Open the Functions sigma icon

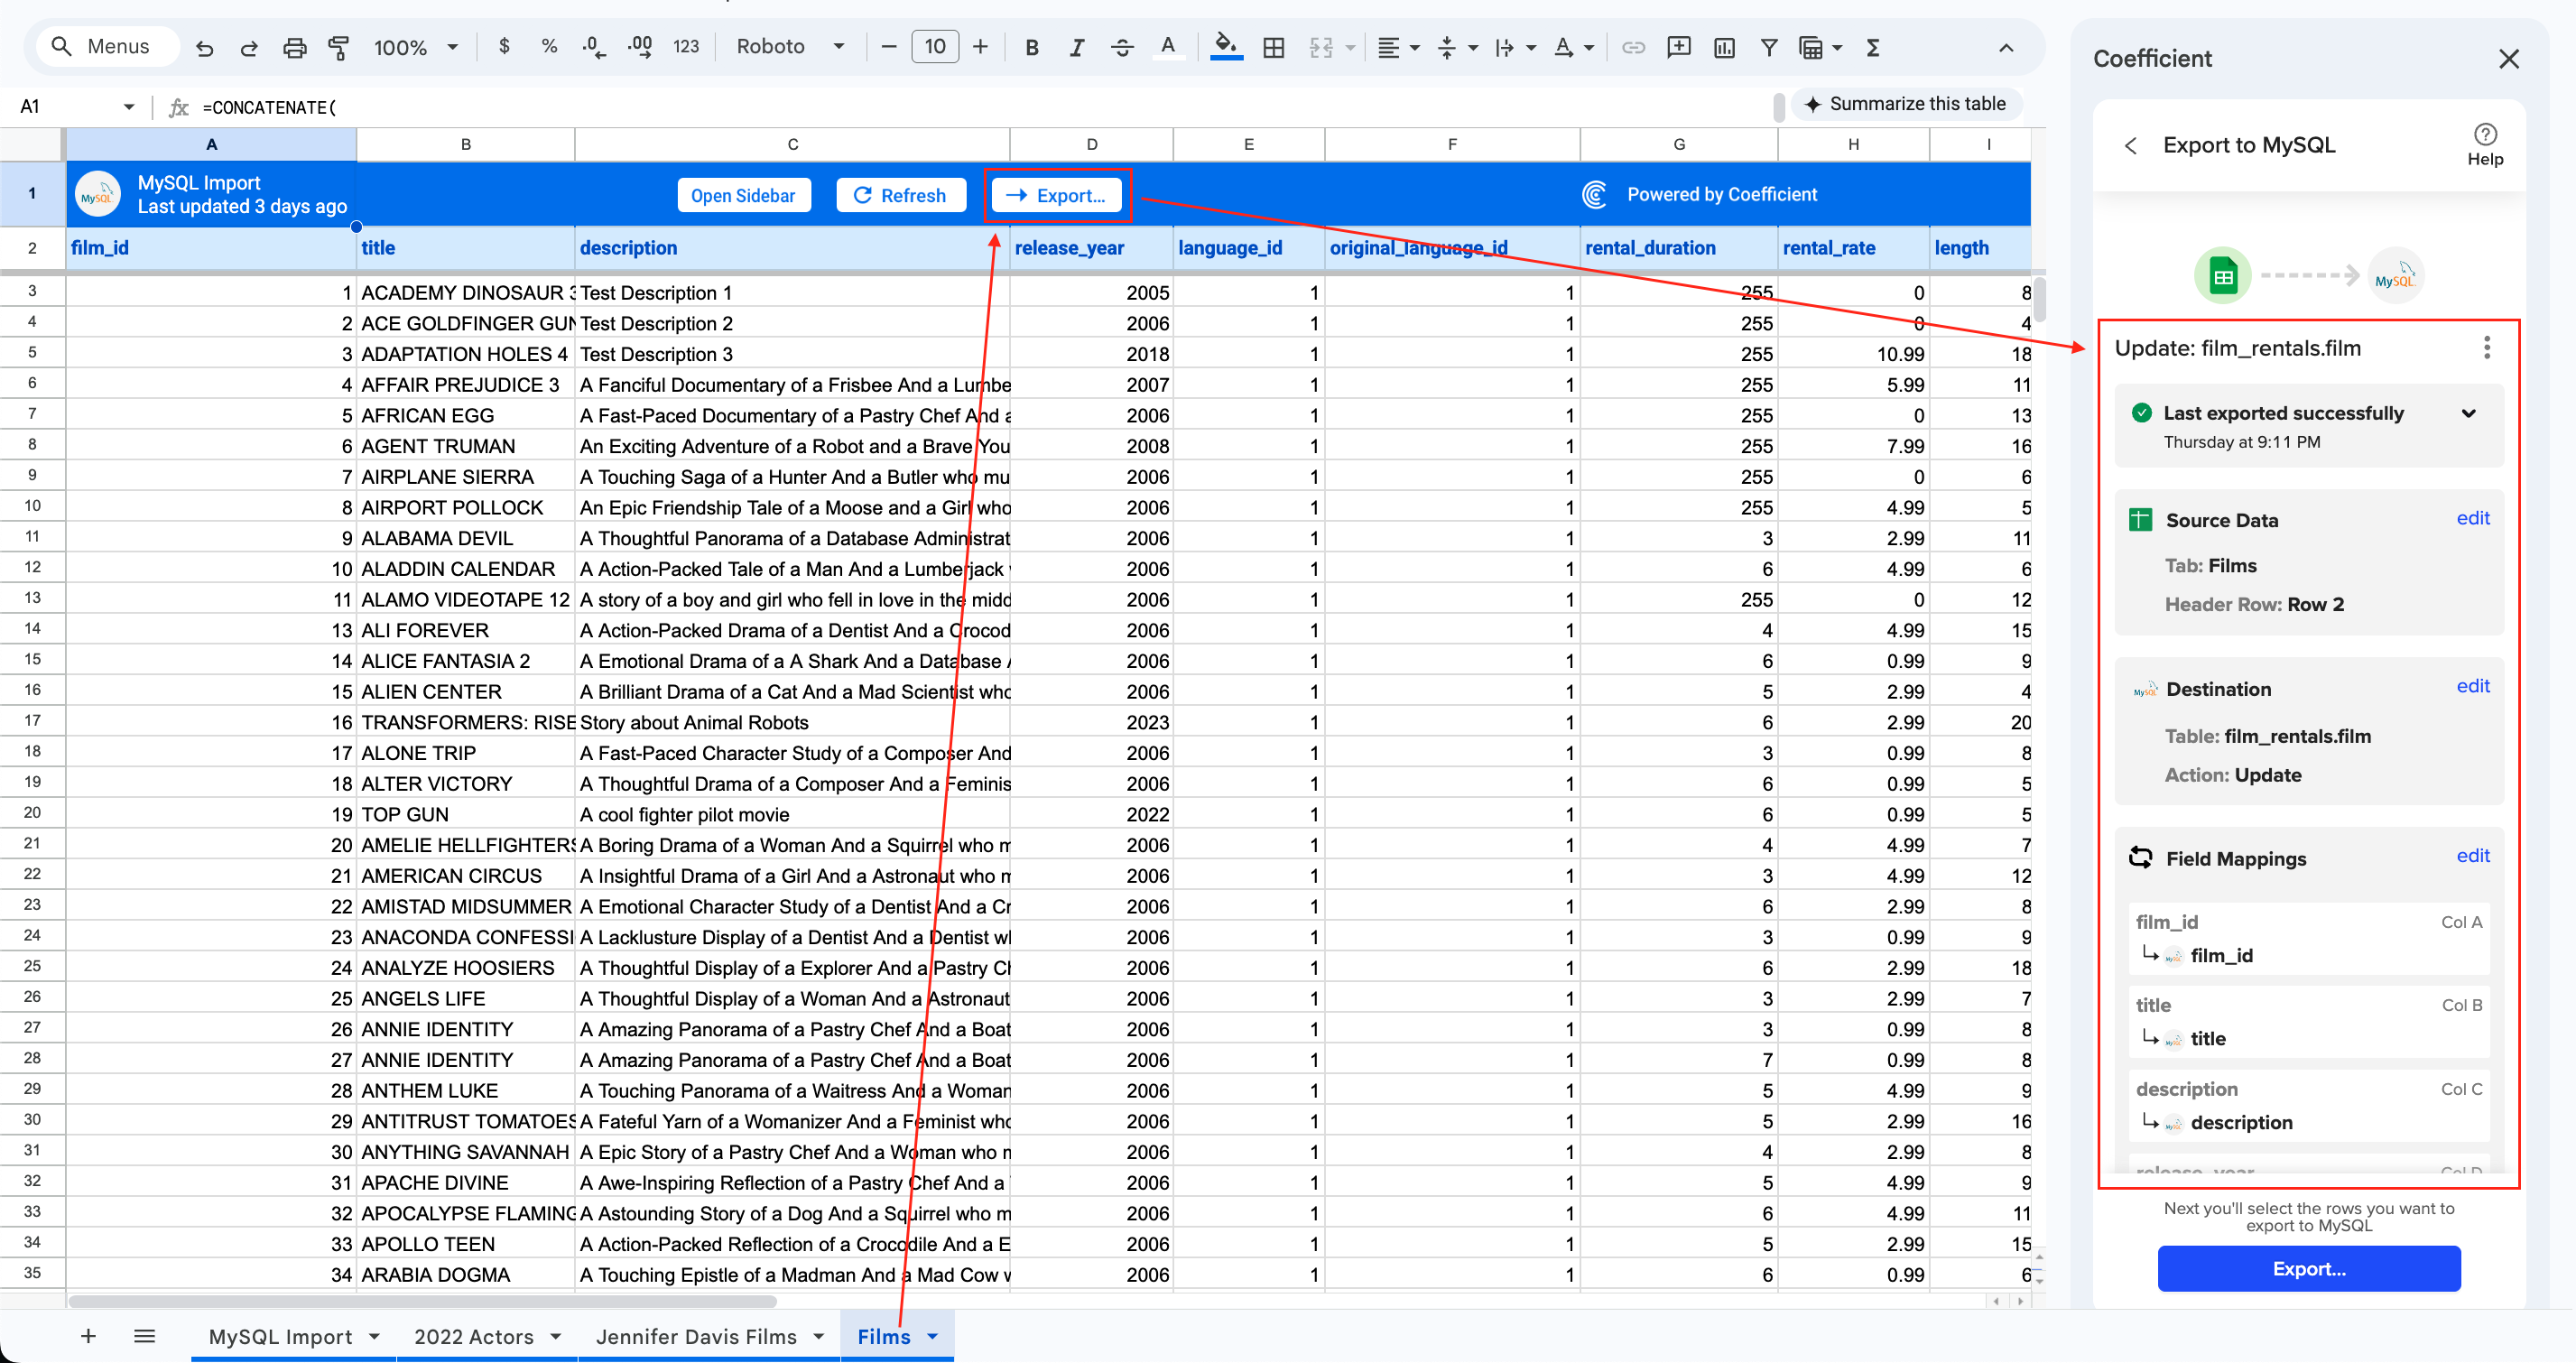(x=1873, y=46)
